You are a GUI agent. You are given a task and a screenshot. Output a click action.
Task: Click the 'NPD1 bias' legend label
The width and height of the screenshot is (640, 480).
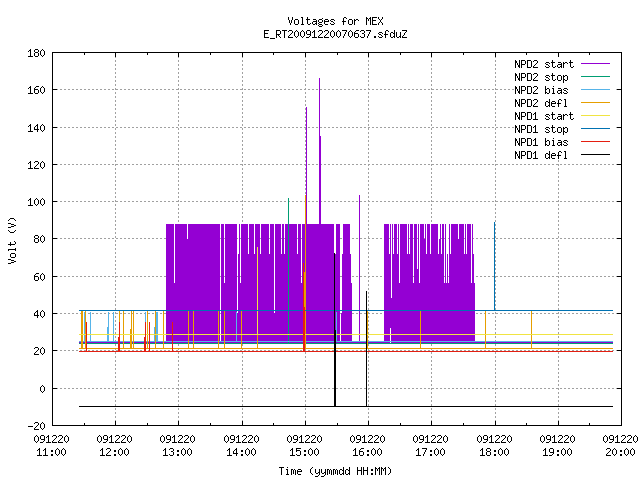541,142
